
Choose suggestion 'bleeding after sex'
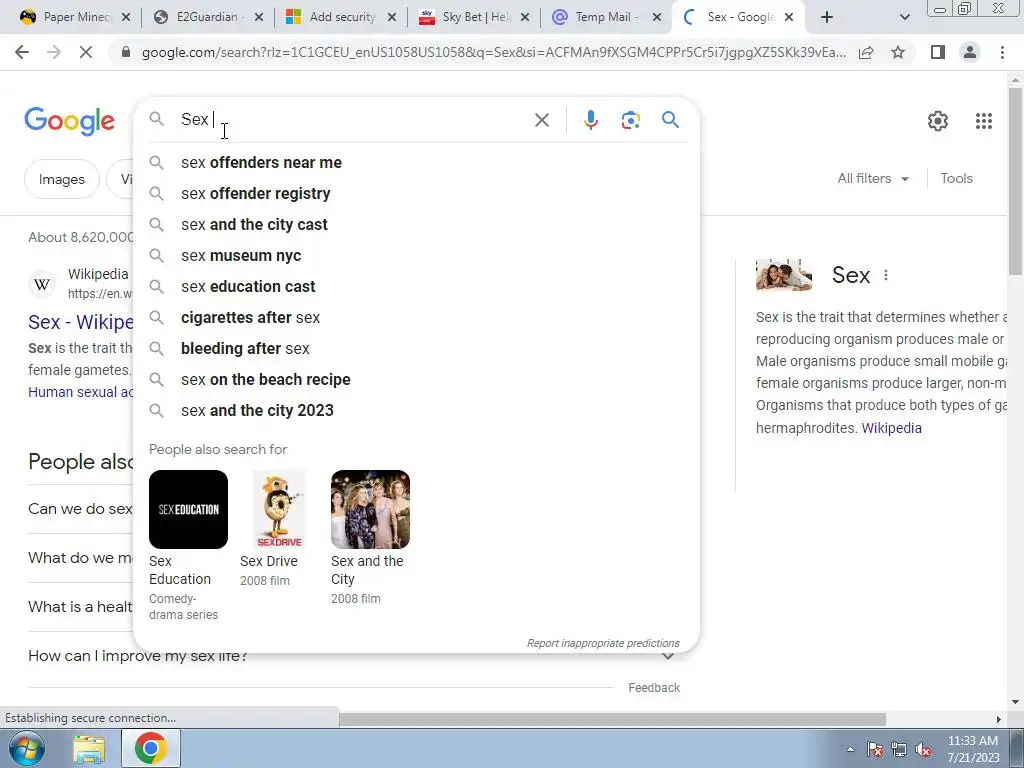(x=417, y=349)
